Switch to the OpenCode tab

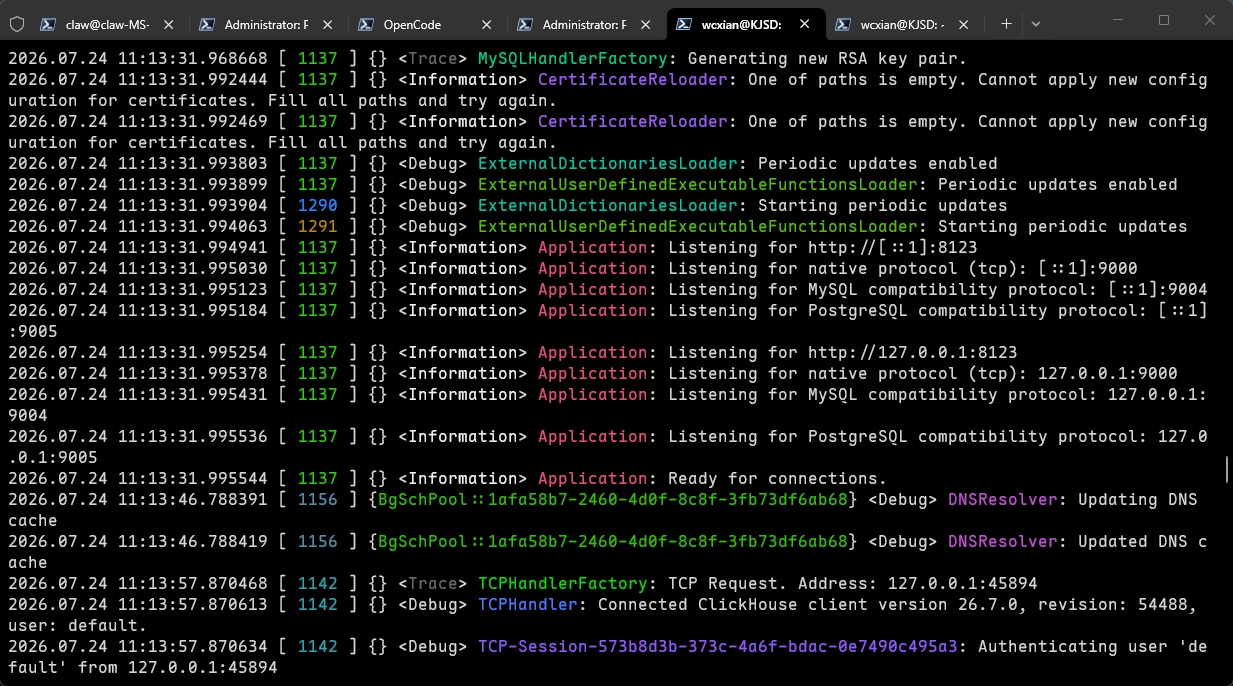(427, 23)
